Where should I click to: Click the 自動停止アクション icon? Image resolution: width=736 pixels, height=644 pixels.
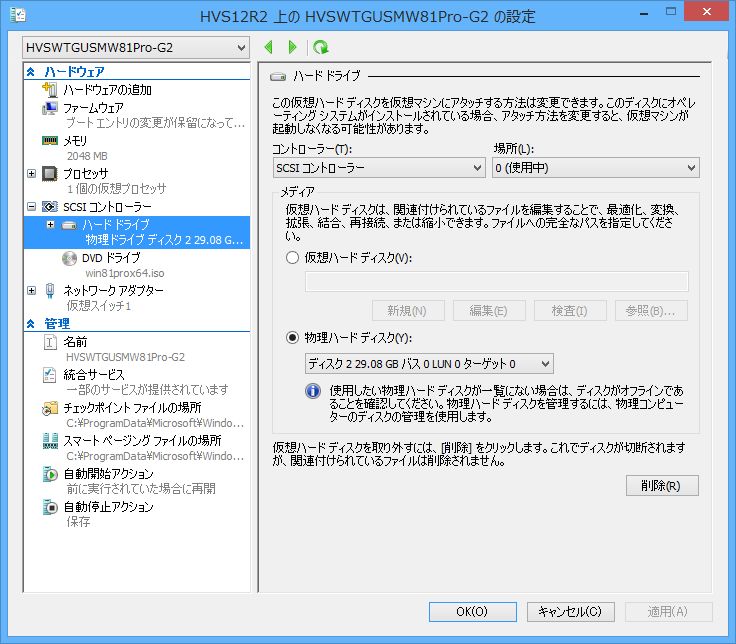[x=50, y=507]
